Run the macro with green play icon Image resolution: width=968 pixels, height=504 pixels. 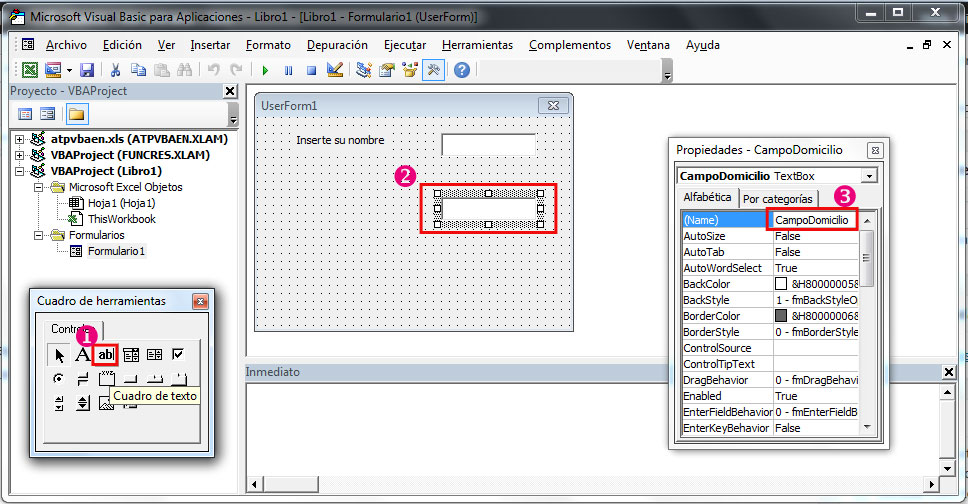265,70
